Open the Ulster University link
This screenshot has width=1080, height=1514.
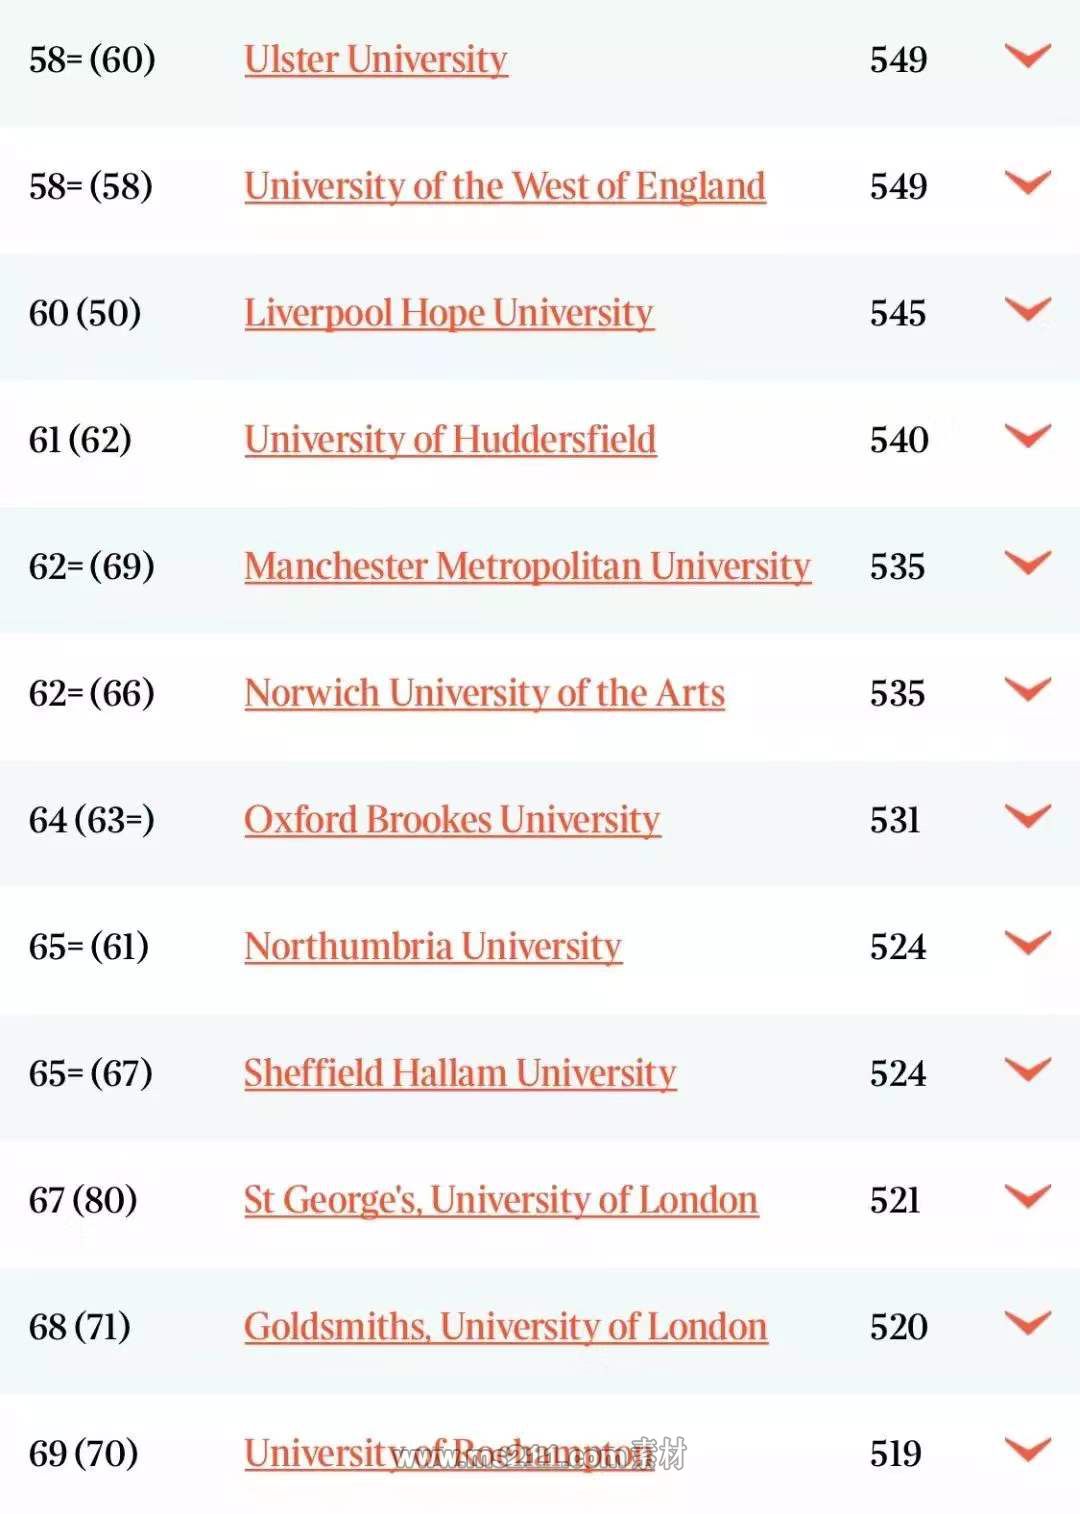click(x=376, y=60)
